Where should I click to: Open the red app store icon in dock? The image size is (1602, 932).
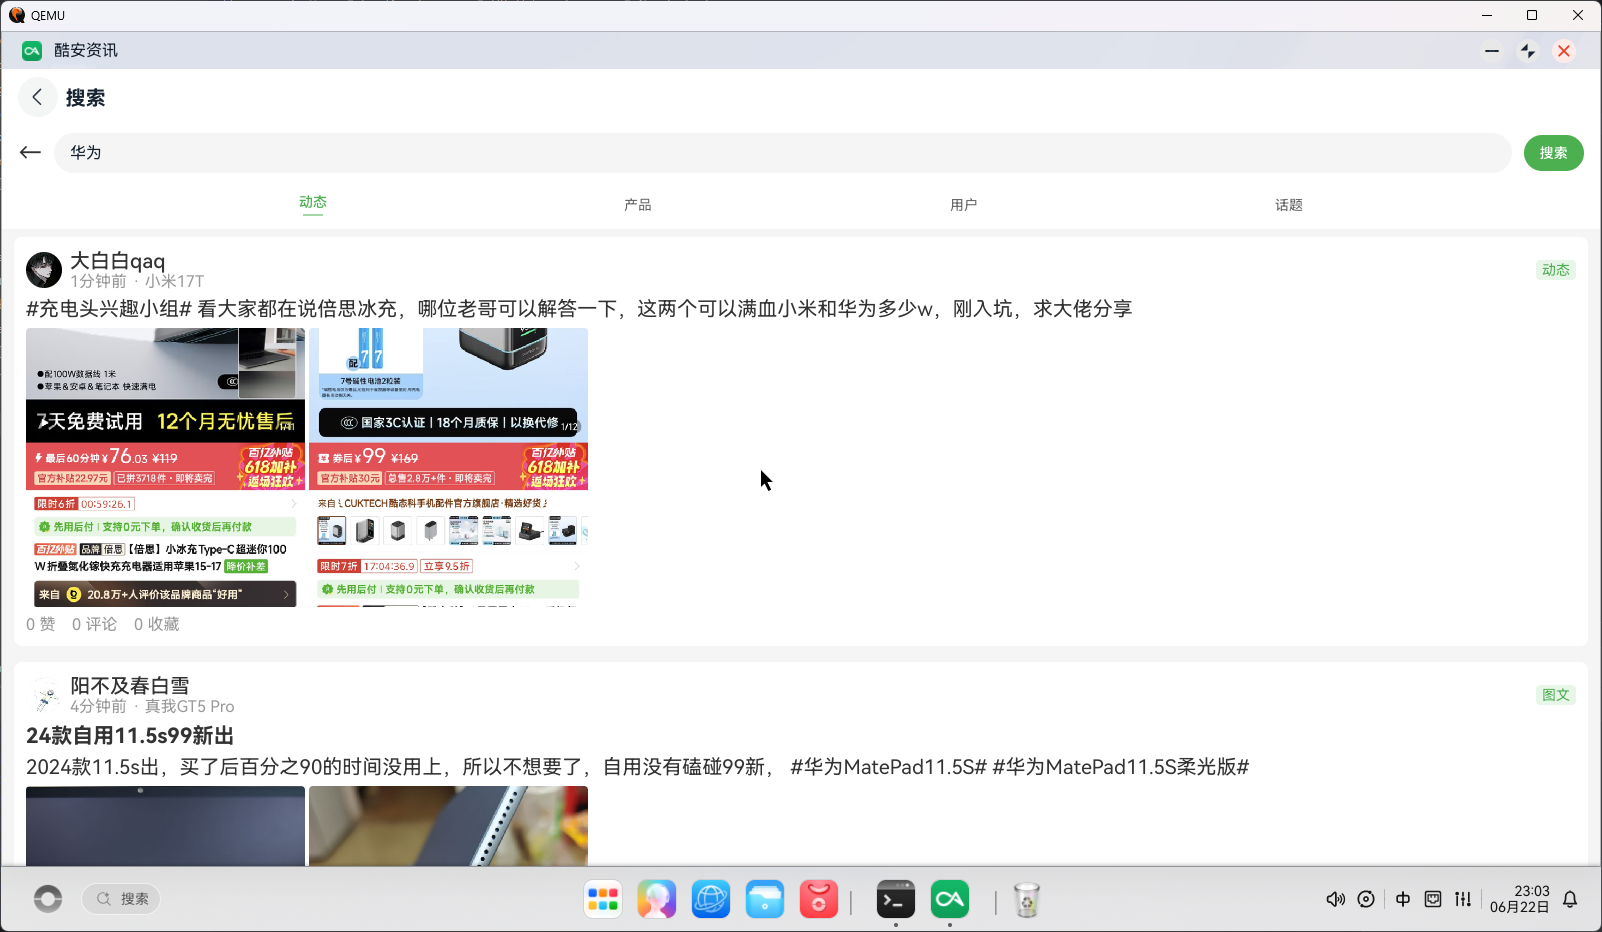(819, 900)
